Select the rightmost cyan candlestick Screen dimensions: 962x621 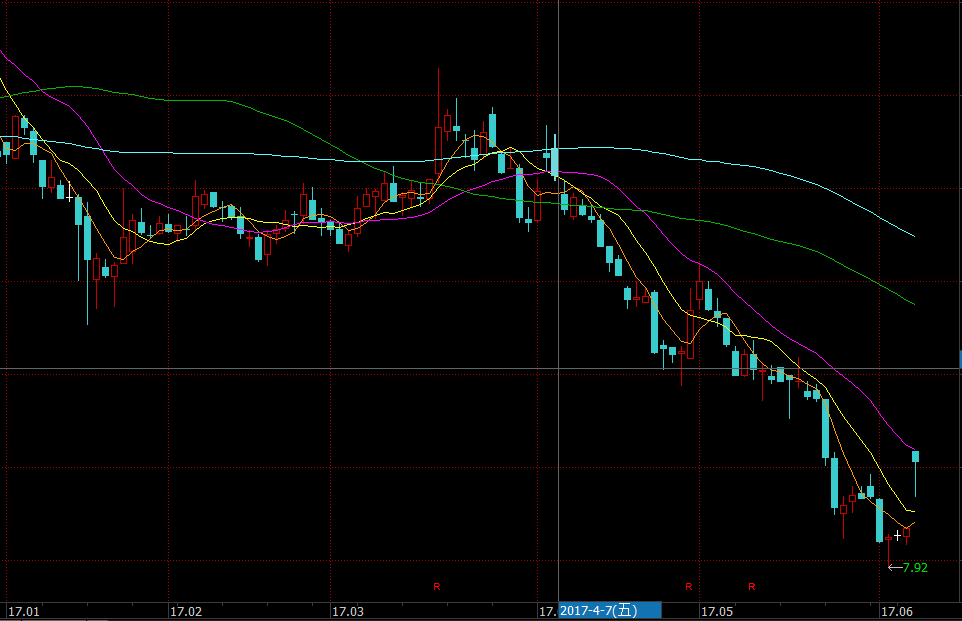pyautogui.click(x=915, y=457)
